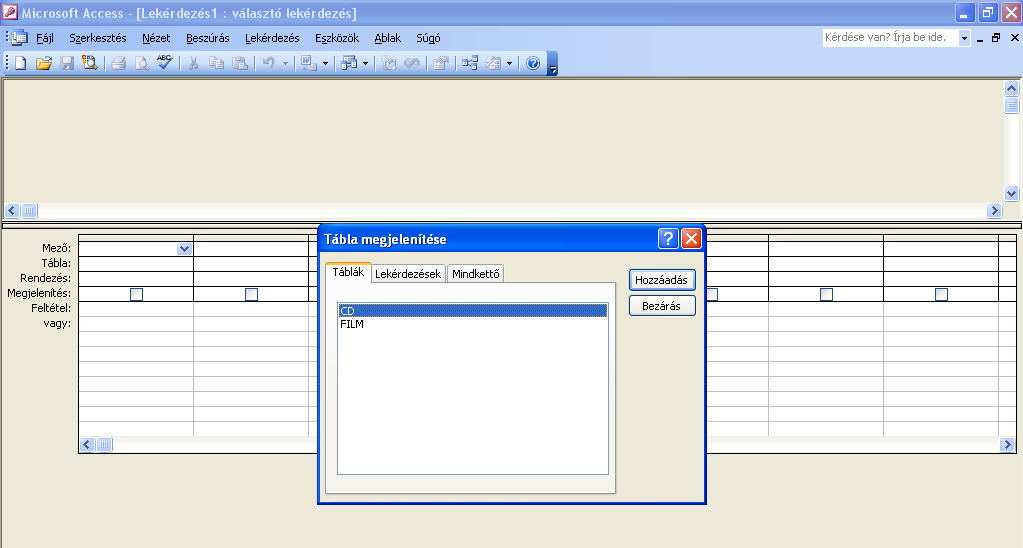Switch to the Táblák tab
The image size is (1023, 548).
point(348,272)
